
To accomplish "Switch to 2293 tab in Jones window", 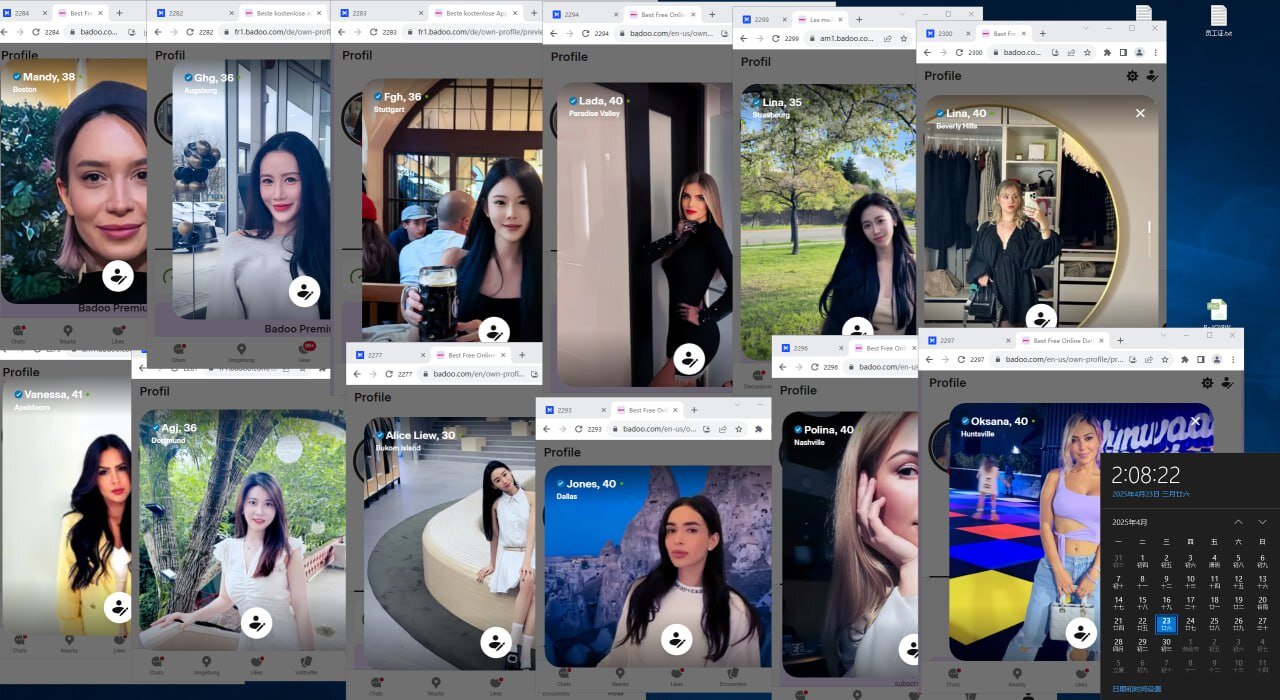I will pos(573,410).
